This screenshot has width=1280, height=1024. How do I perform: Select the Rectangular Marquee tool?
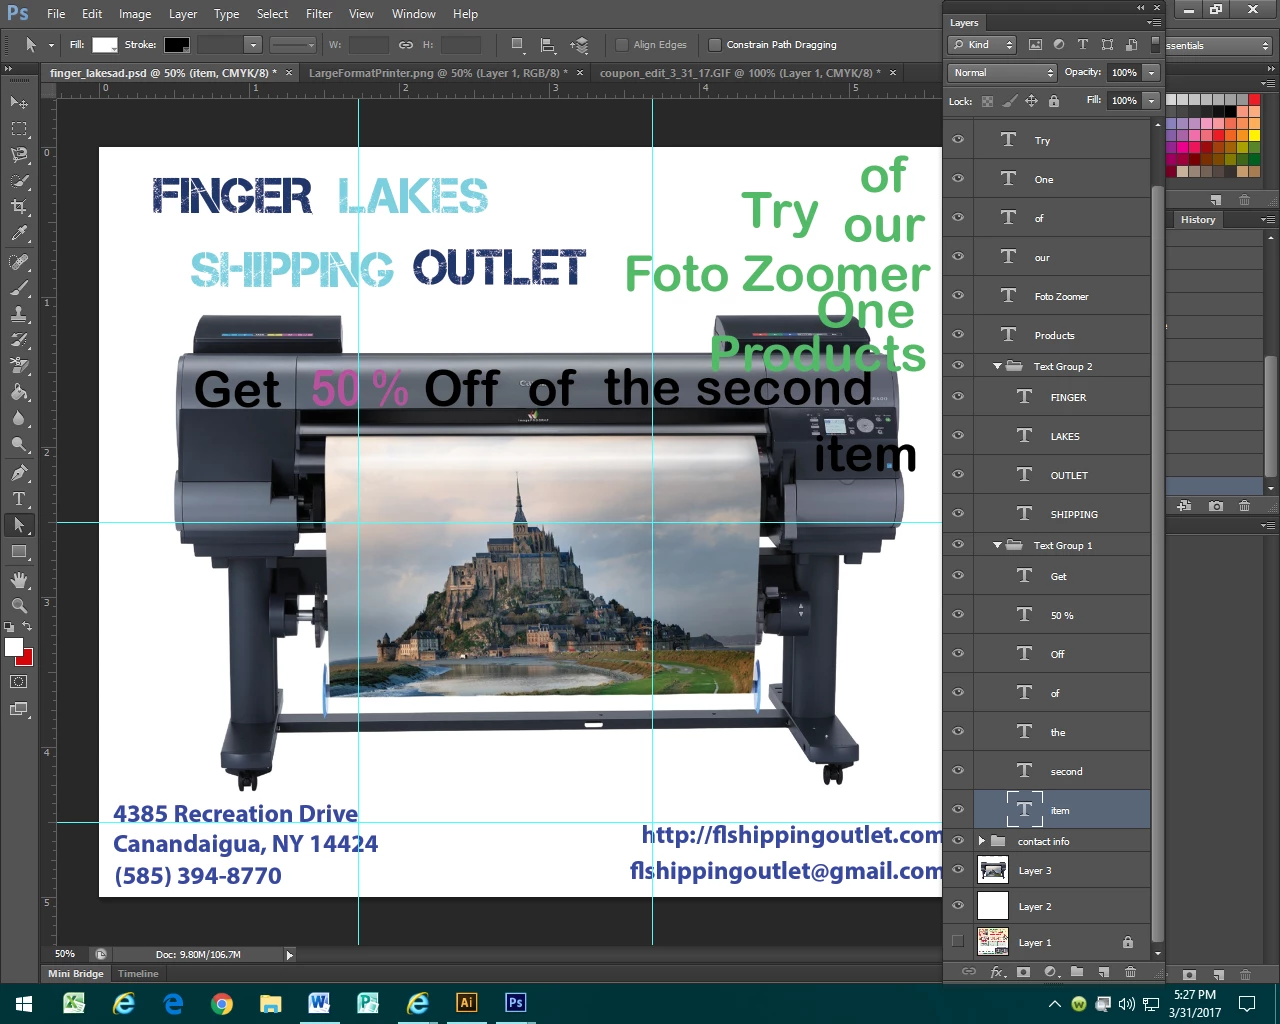coord(19,129)
